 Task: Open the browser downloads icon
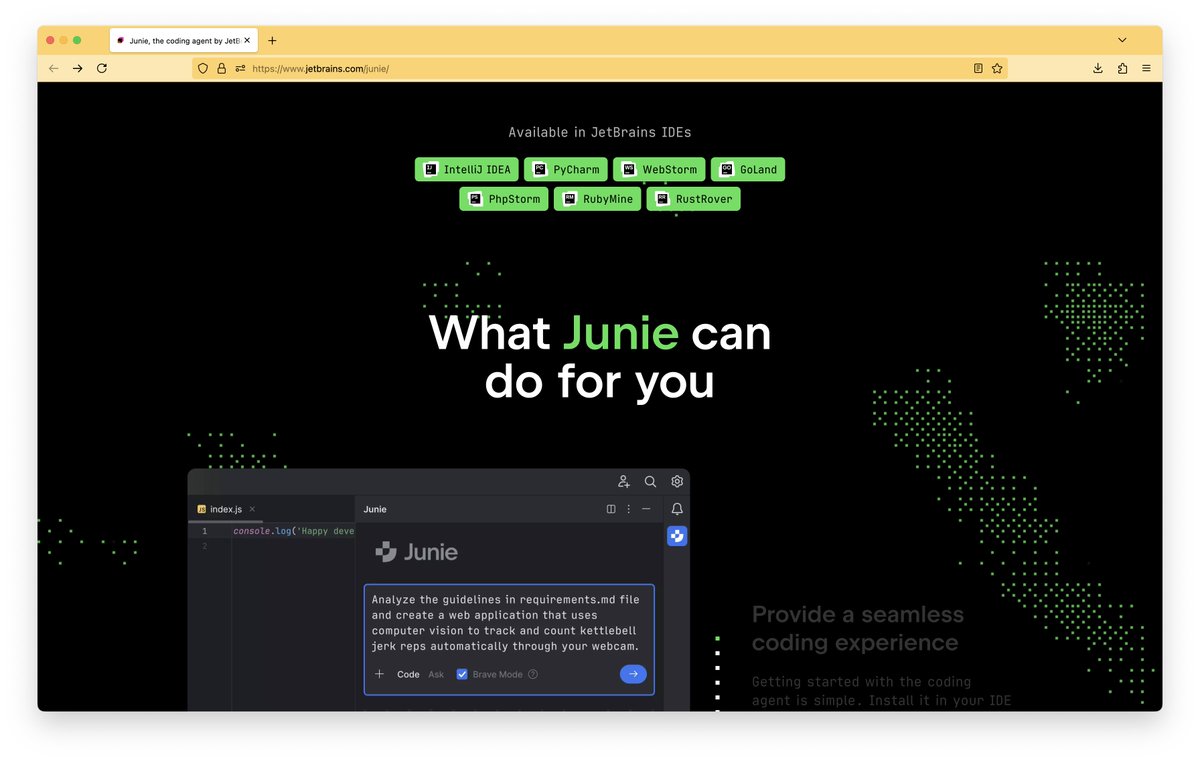coord(1098,68)
